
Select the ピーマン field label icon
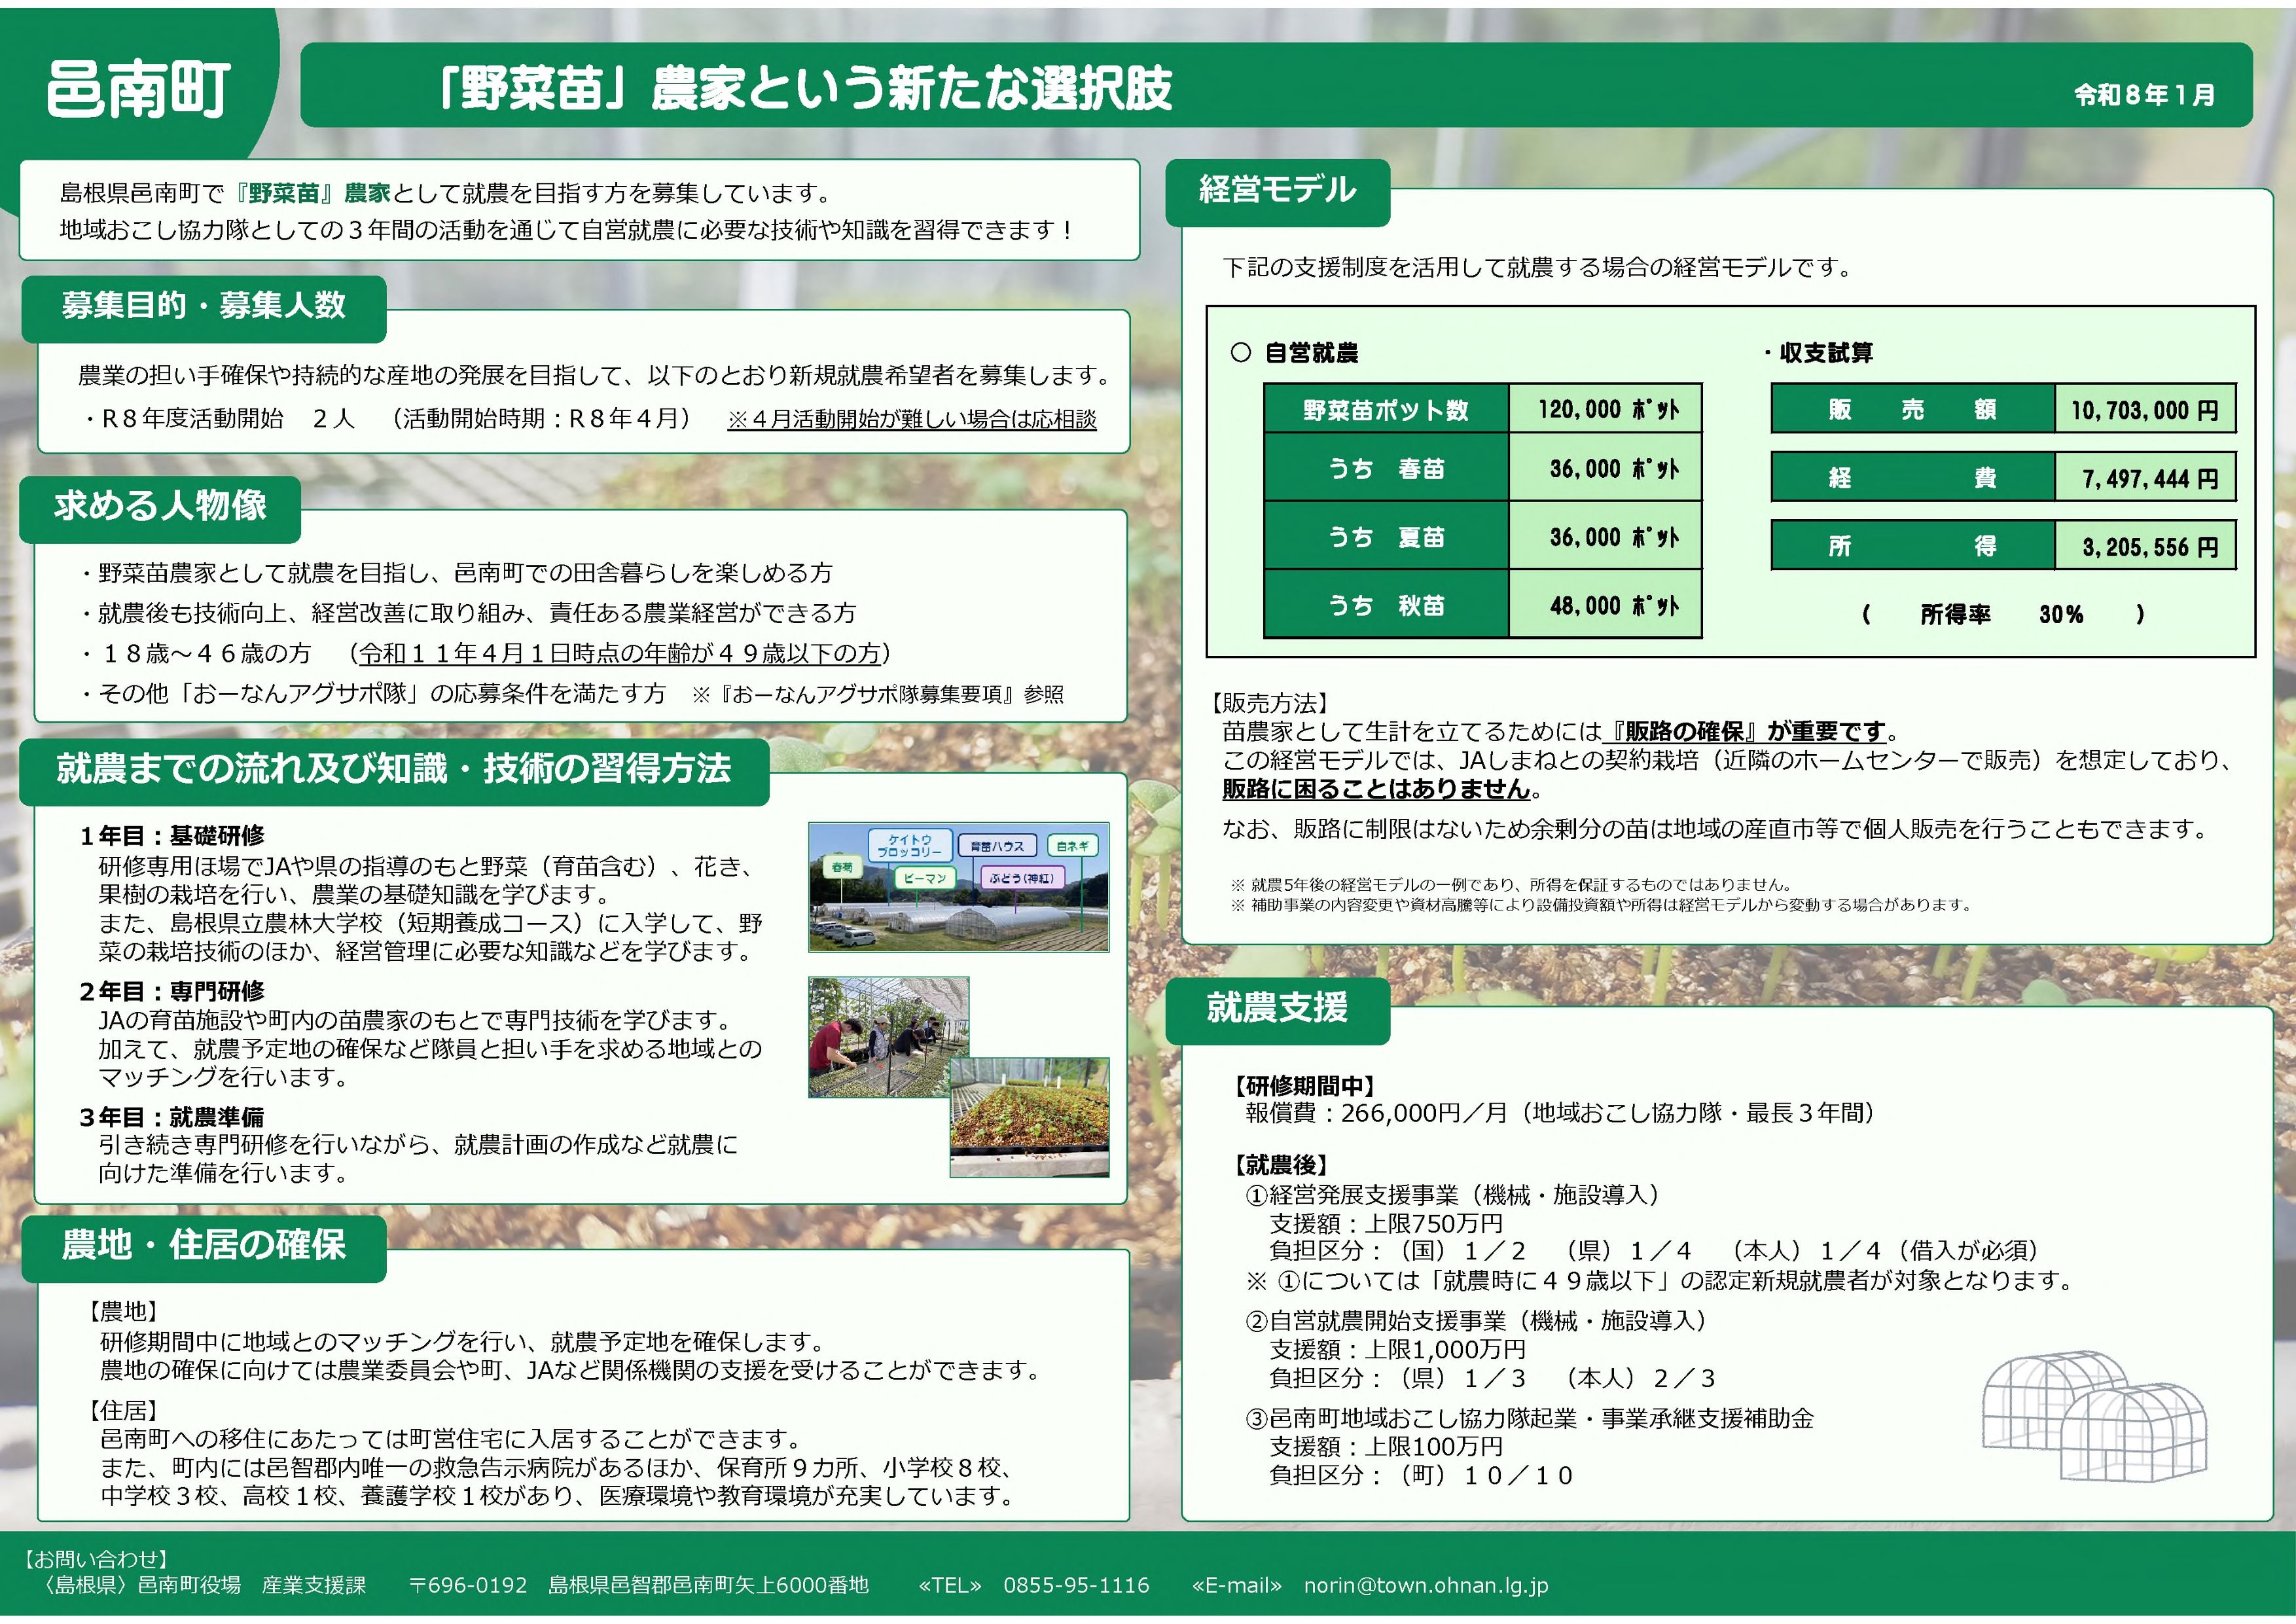click(926, 880)
